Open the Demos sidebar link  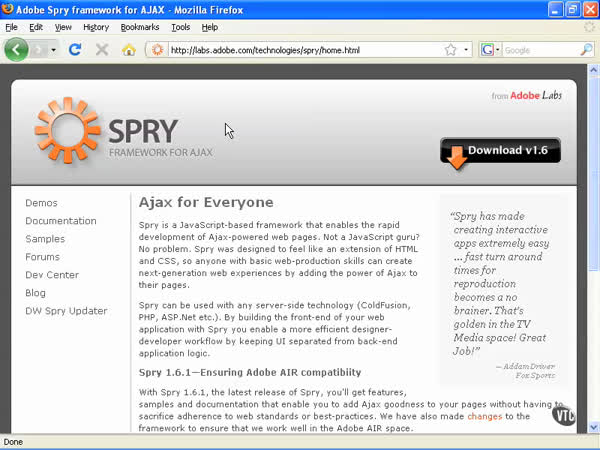(x=41, y=203)
